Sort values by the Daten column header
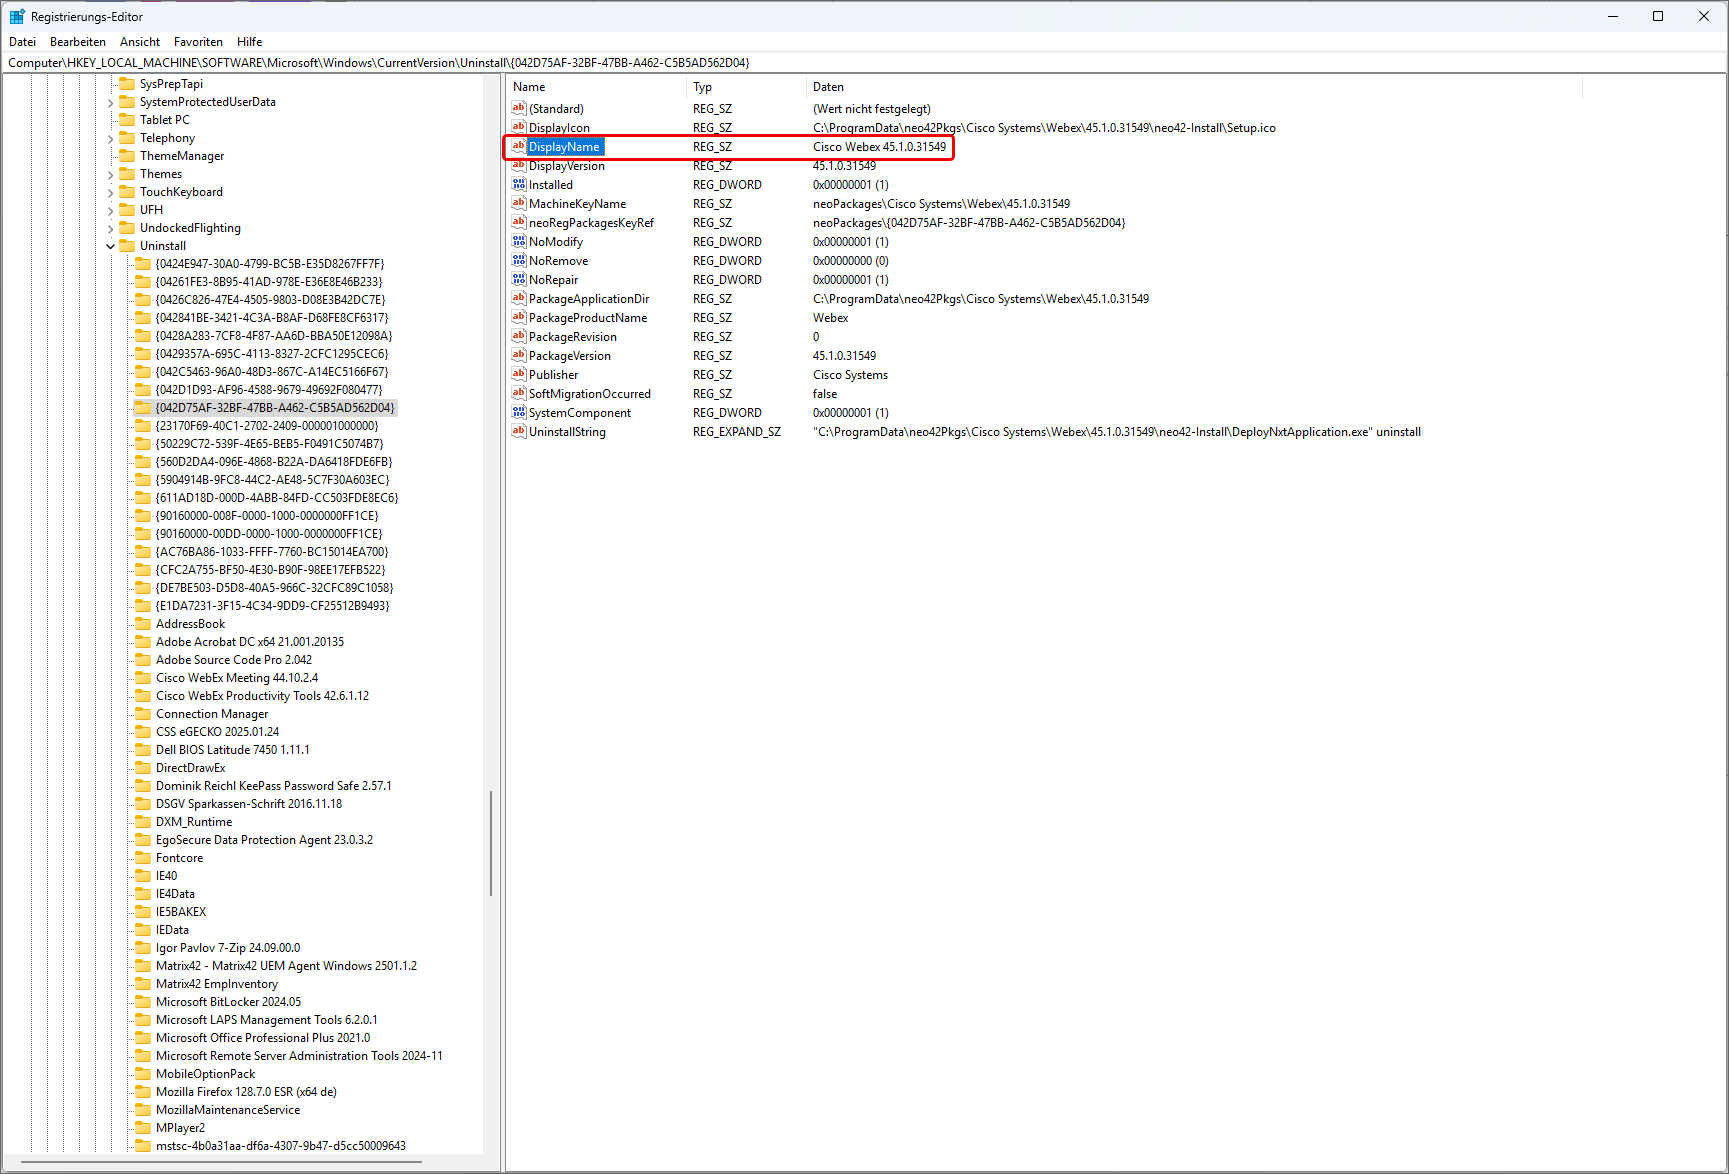Viewport: 1729px width, 1174px height. click(1195, 87)
